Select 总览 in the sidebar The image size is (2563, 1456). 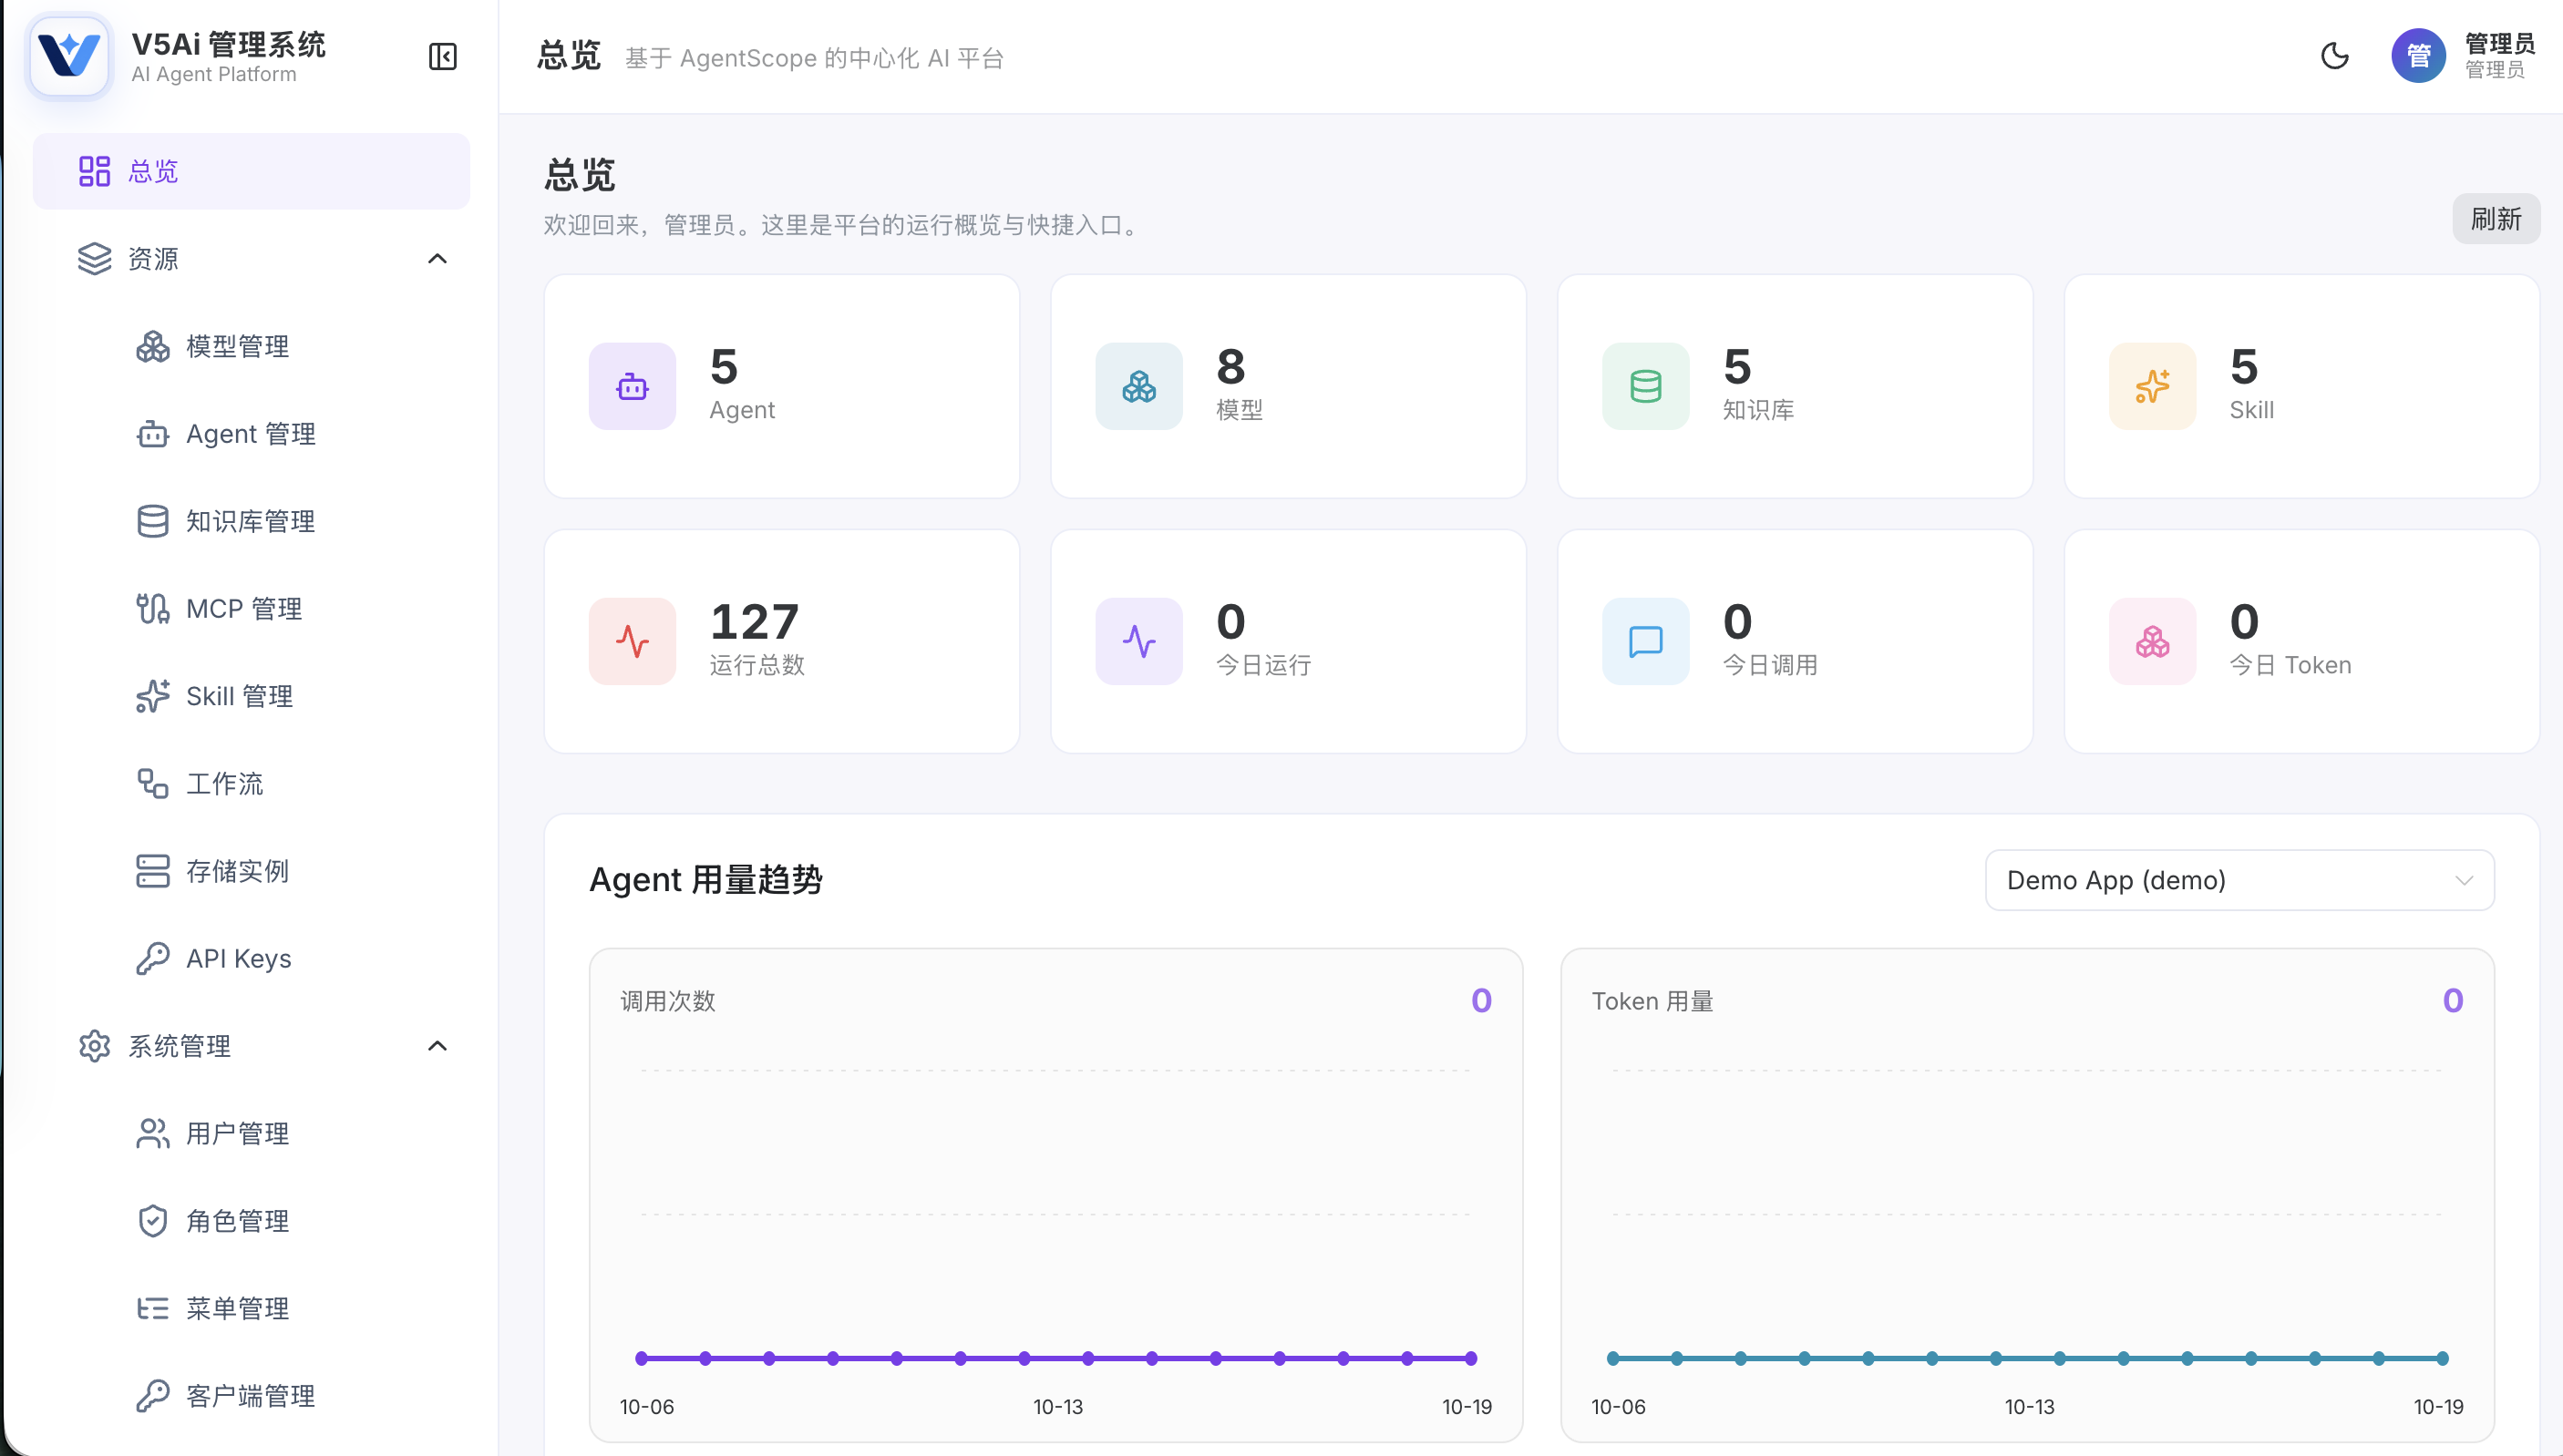click(251, 171)
